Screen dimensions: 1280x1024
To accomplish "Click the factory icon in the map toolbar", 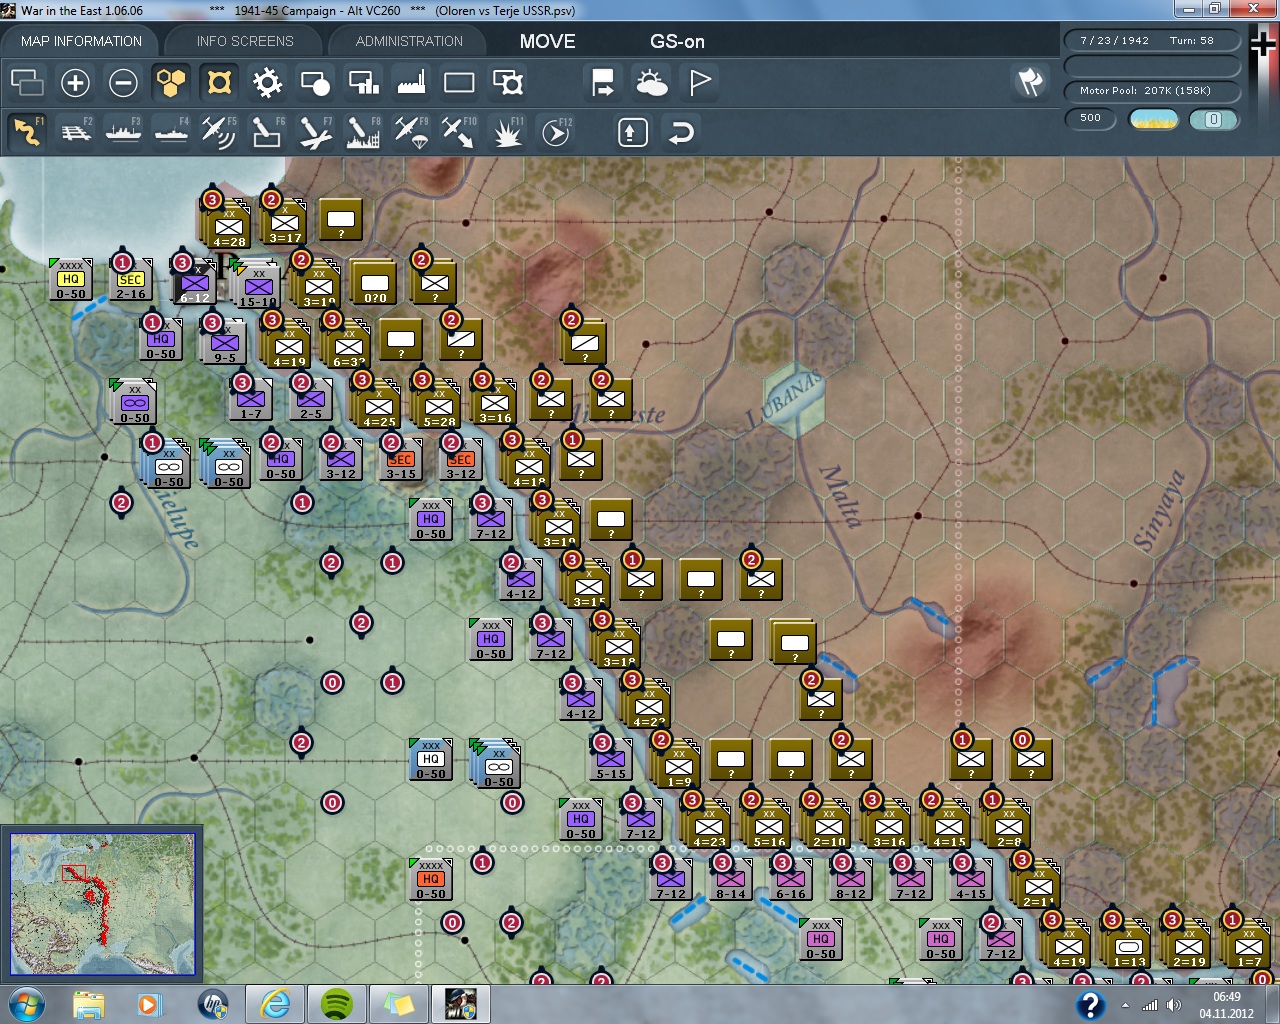I will [411, 83].
